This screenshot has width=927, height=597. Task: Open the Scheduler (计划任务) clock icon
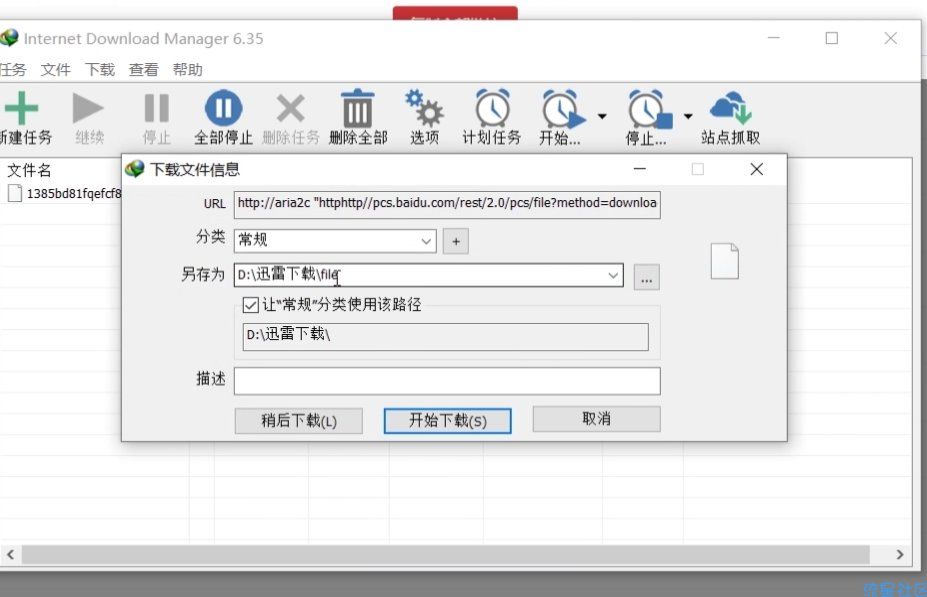492,108
